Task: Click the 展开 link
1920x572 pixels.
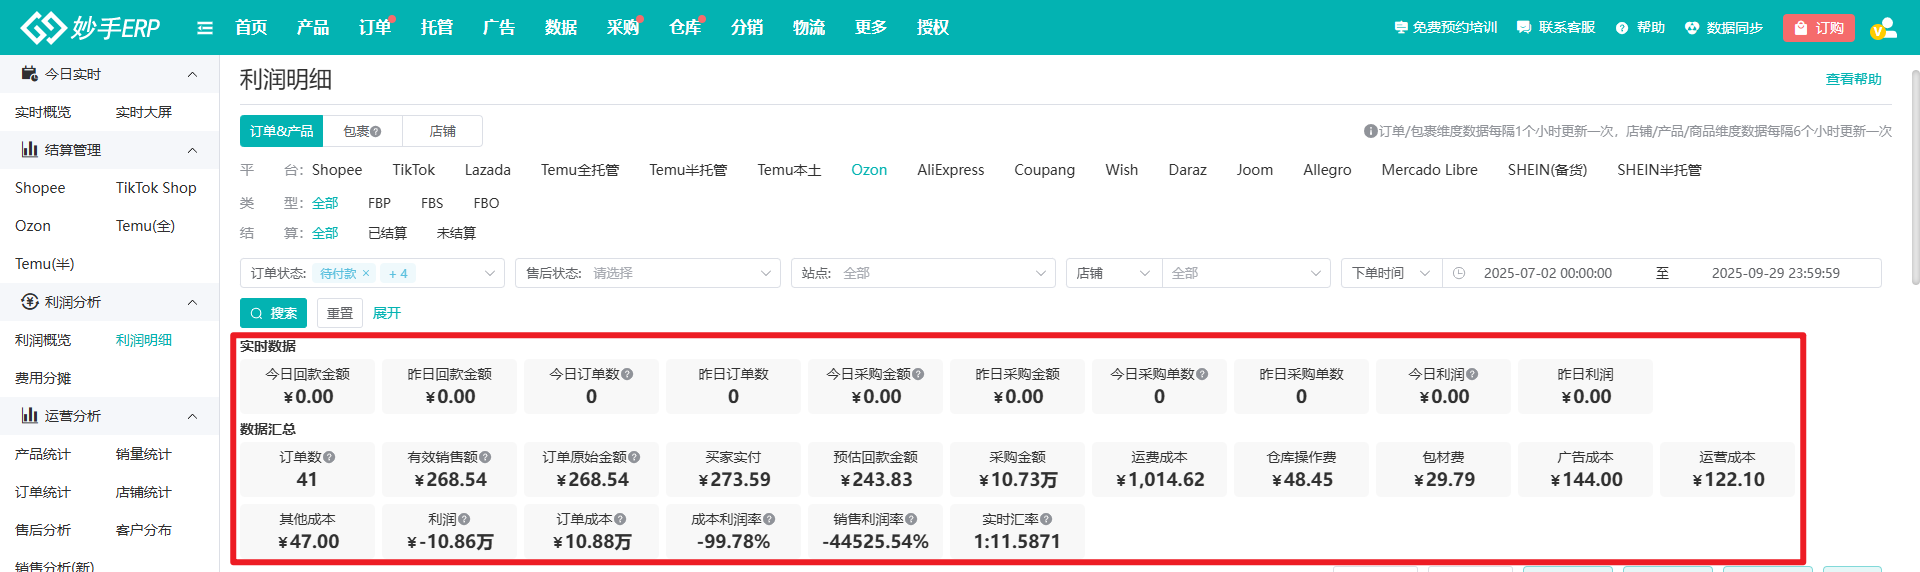Action: click(x=387, y=313)
